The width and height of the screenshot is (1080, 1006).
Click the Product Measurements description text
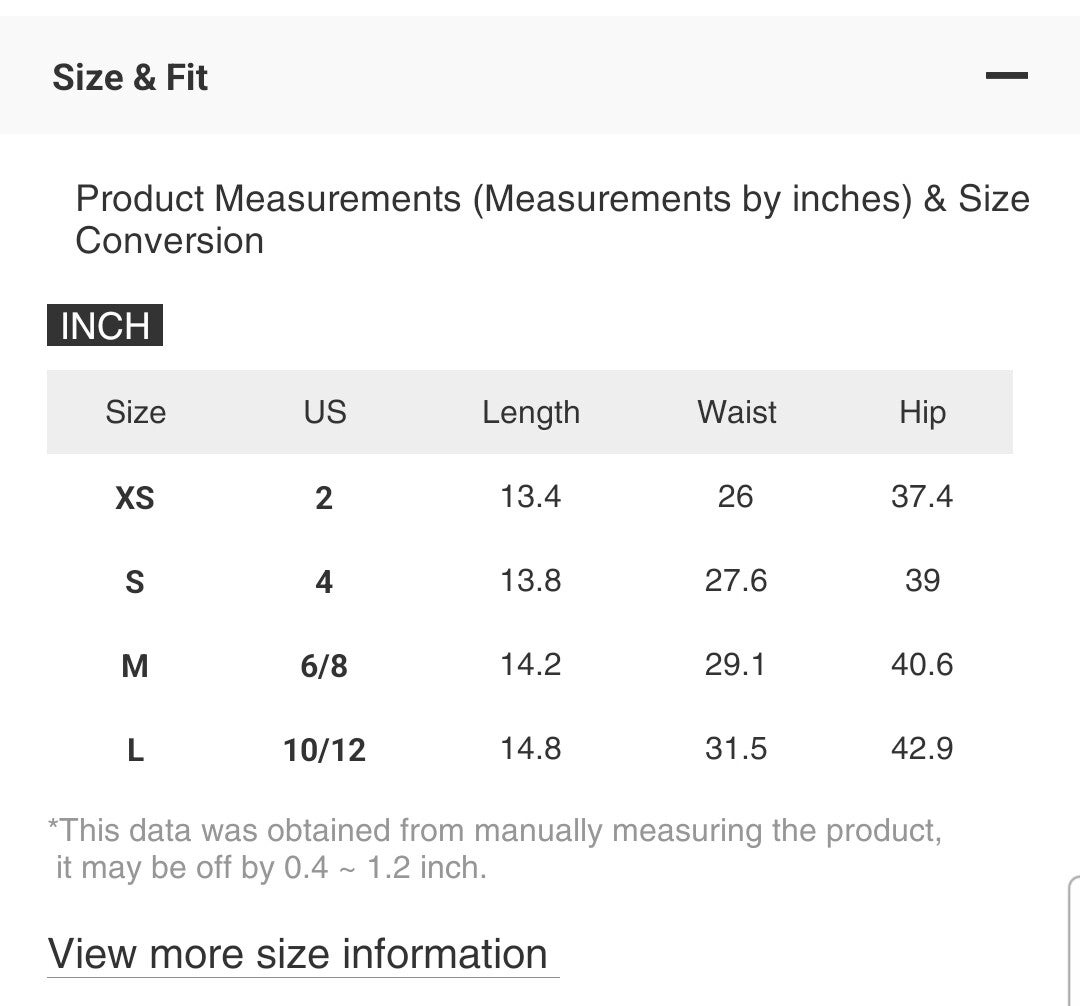pyautogui.click(x=552, y=219)
